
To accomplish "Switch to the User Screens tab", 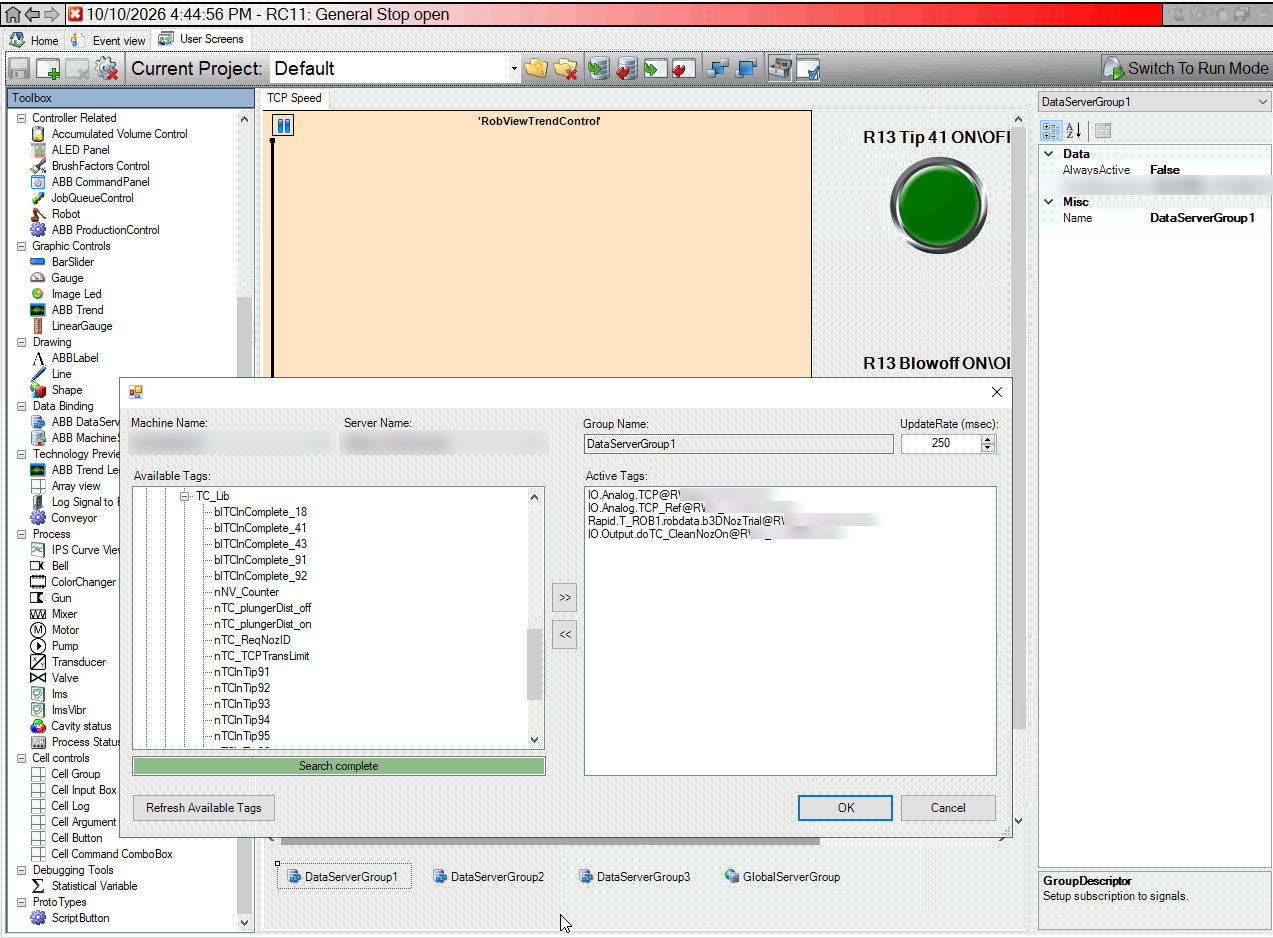I will (202, 39).
